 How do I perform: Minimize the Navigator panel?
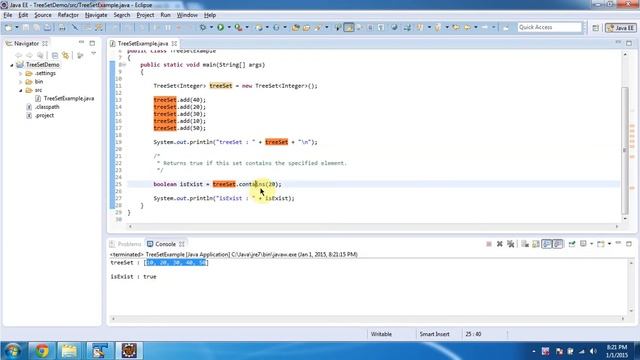pos(81,43)
